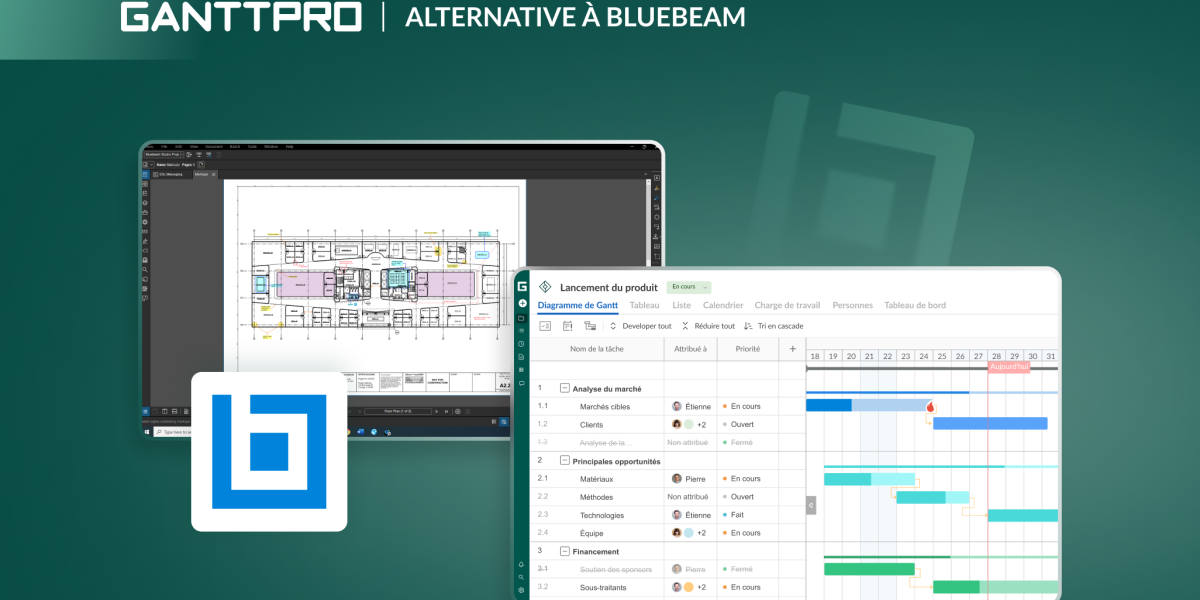Switch to the Calendrier tab
Viewport: 1200px width, 600px height.
pos(723,305)
